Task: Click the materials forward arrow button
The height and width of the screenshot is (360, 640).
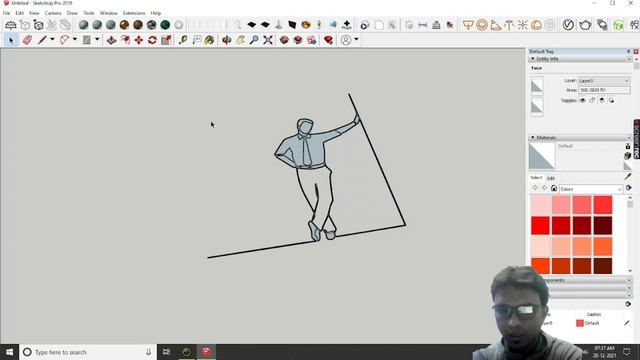Action: [x=544, y=188]
